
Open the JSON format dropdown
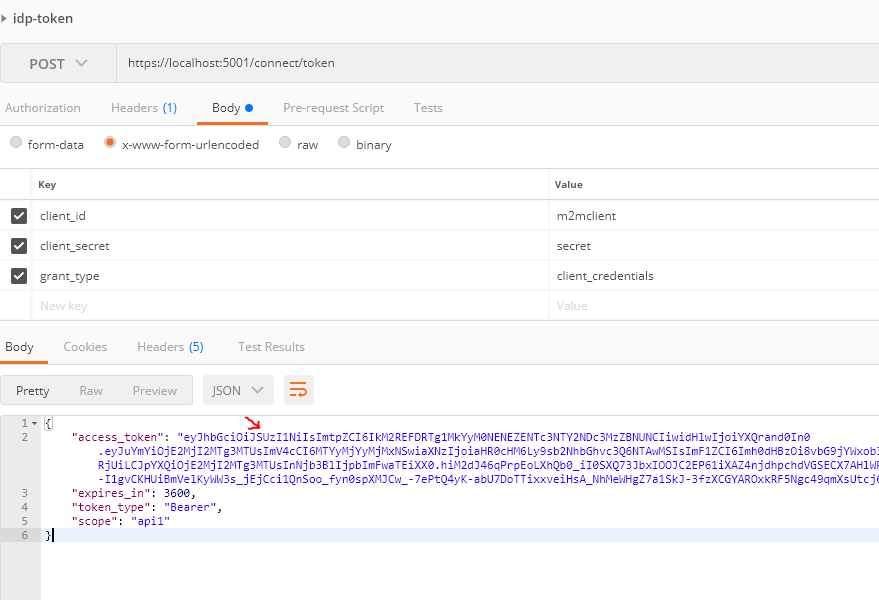238,391
